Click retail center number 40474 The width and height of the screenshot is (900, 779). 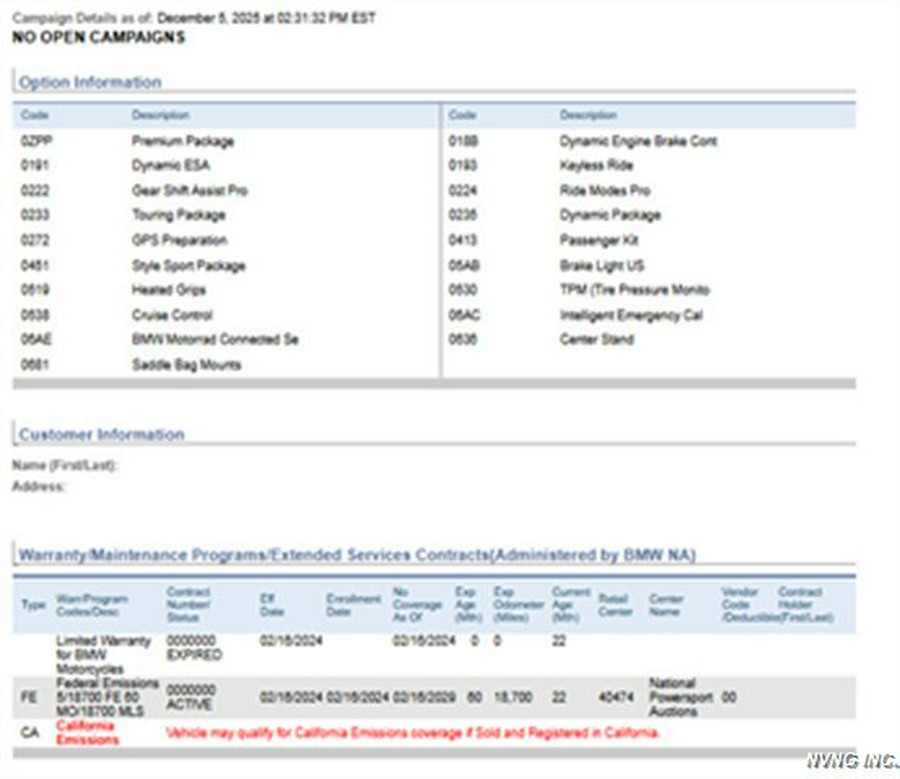tap(616, 697)
